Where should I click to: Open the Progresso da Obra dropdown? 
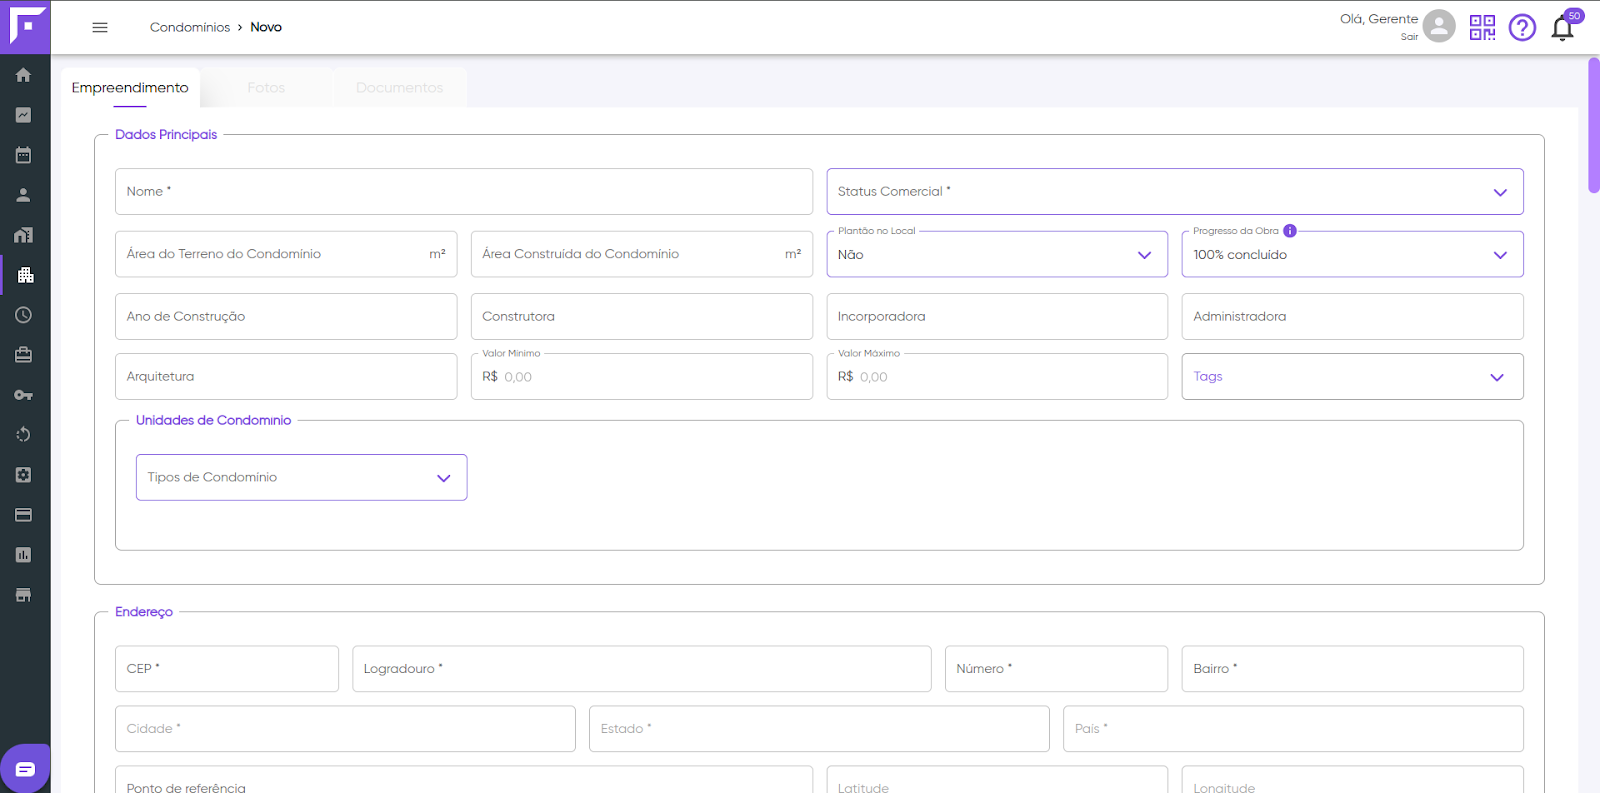pyautogui.click(x=1352, y=254)
